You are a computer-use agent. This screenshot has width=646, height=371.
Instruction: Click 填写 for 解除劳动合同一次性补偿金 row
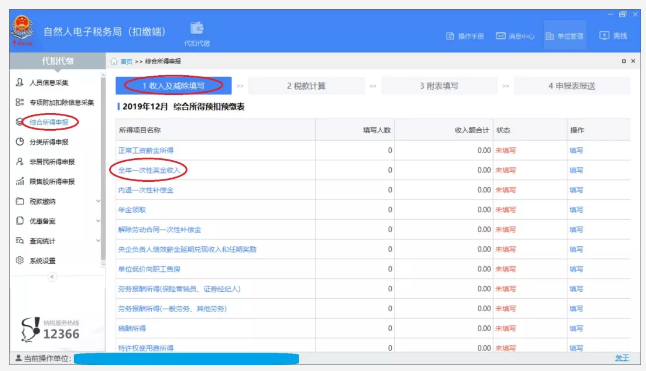pos(576,229)
